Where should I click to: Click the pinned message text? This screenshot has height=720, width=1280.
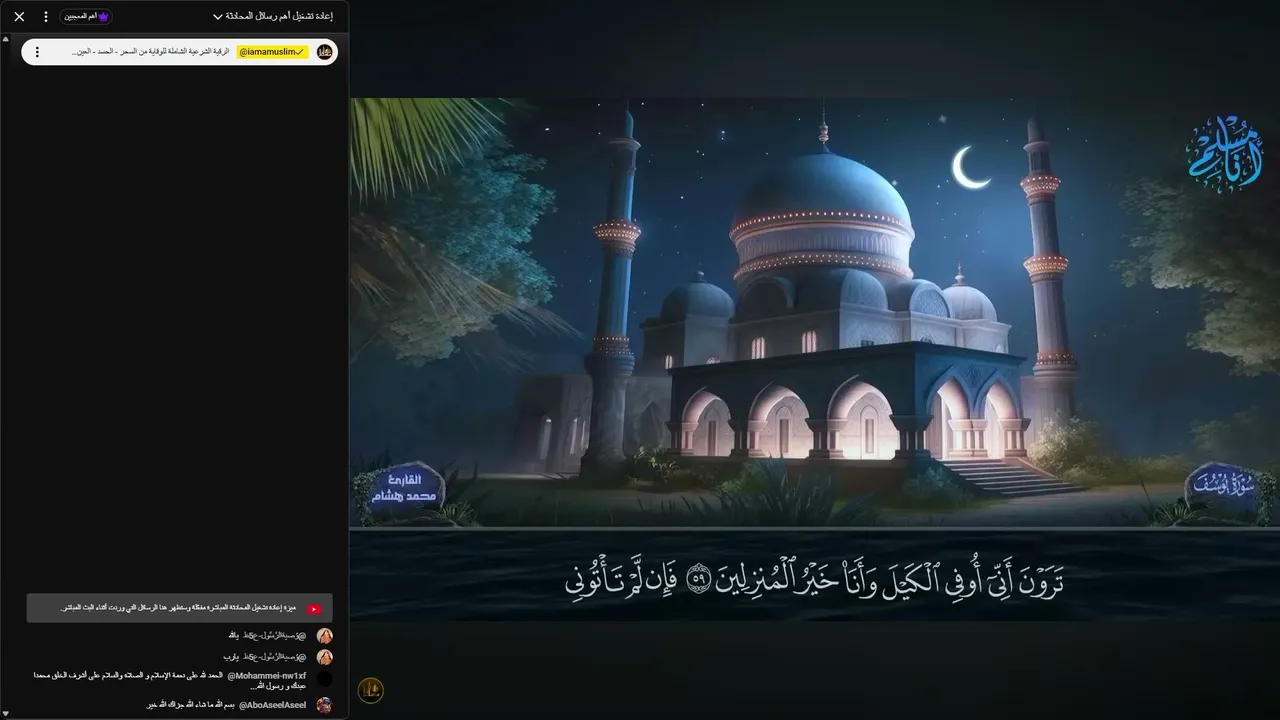click(x=151, y=51)
